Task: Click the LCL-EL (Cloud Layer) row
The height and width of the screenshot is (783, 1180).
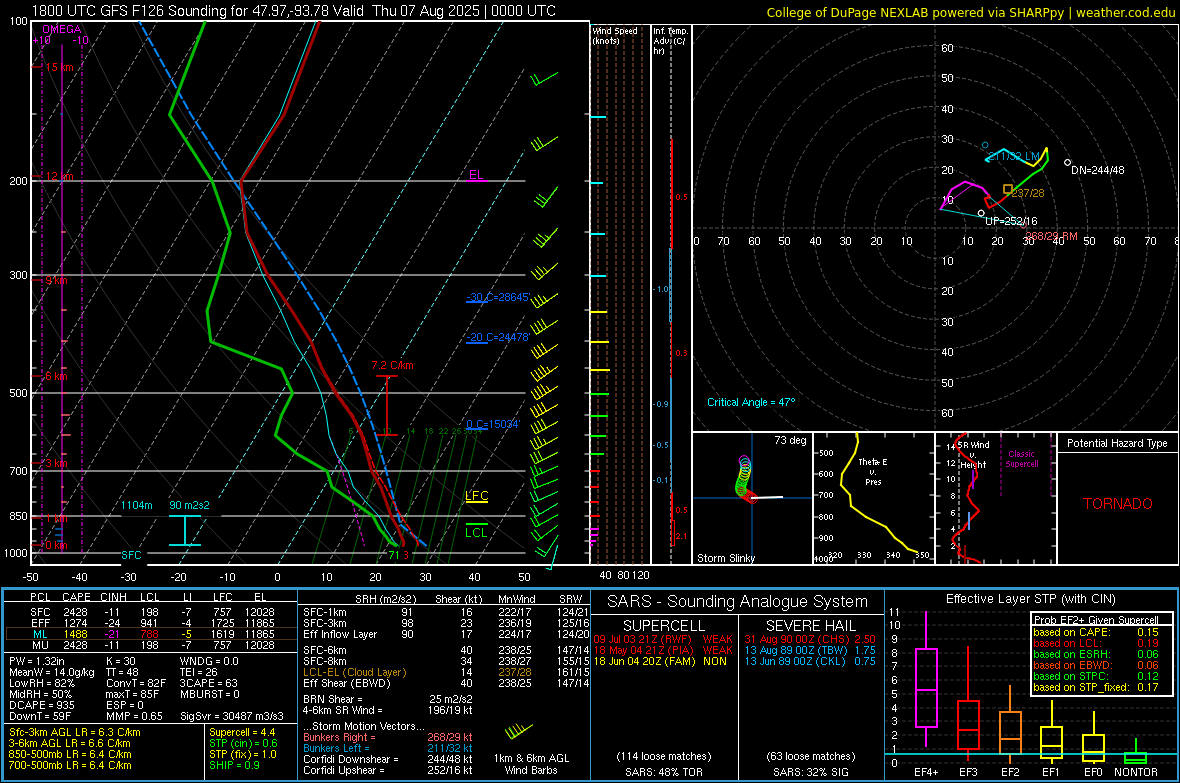Action: tap(446, 672)
